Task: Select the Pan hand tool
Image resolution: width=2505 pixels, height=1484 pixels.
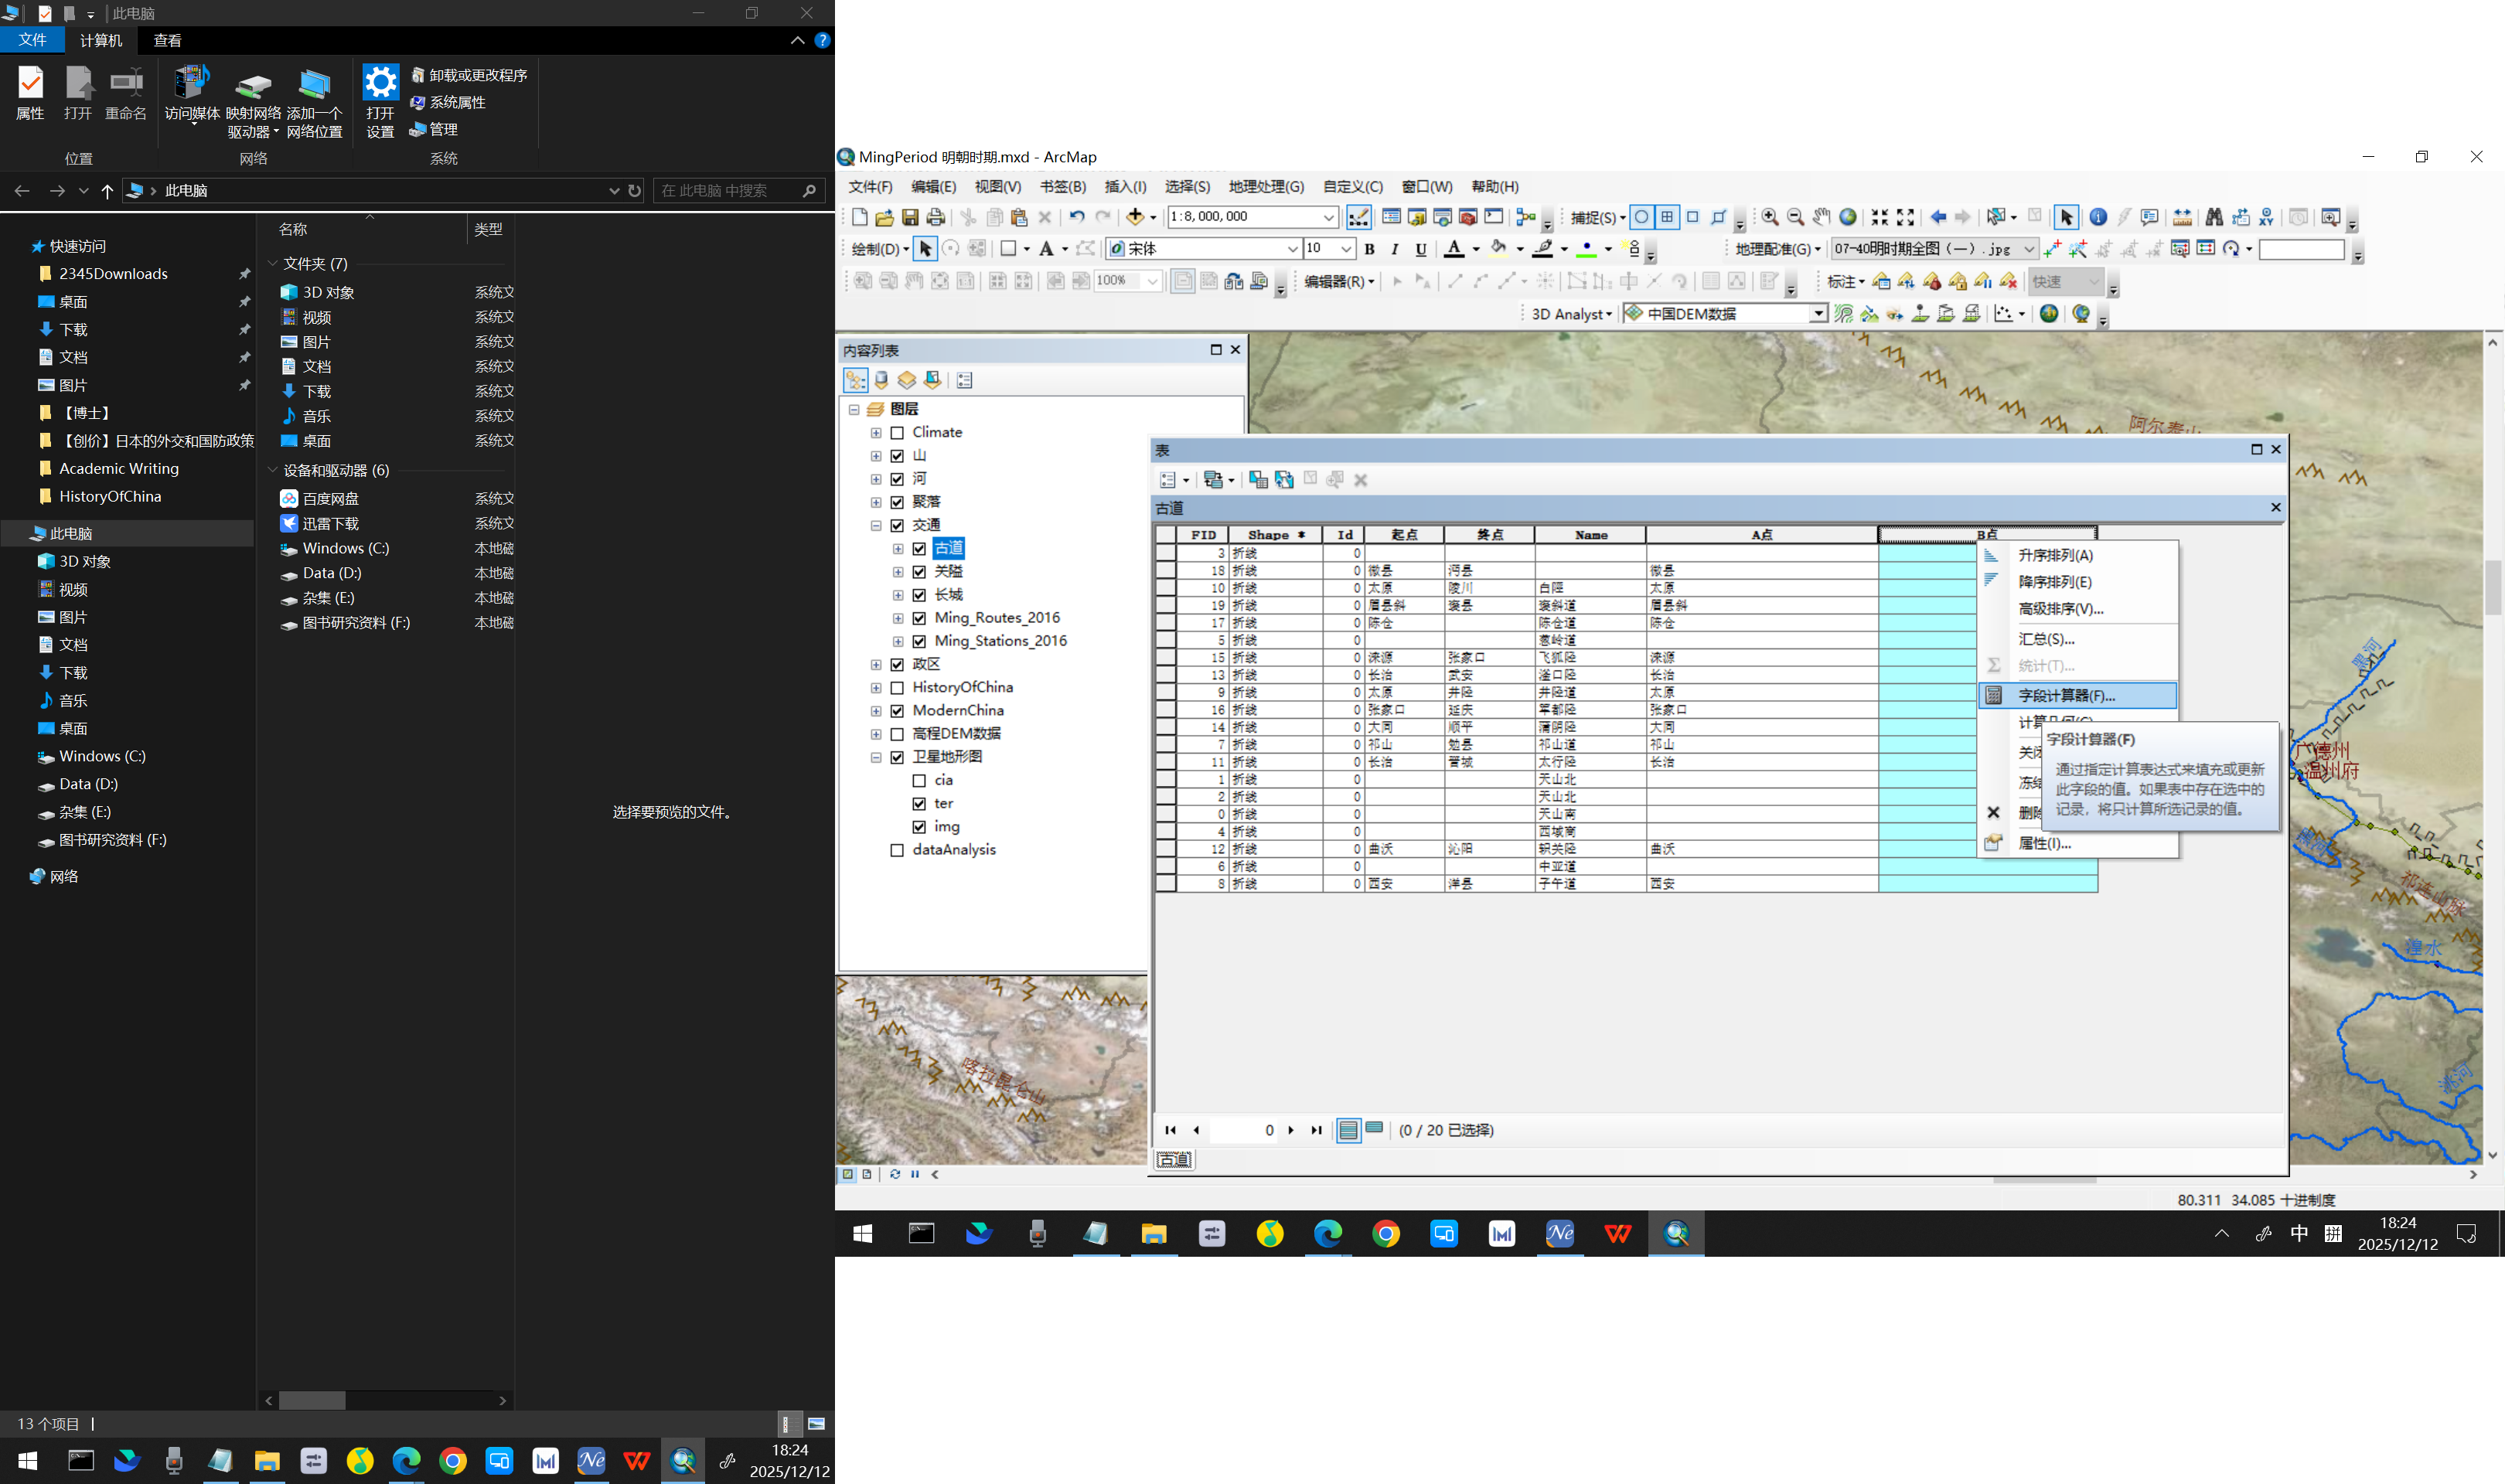Action: point(1822,217)
